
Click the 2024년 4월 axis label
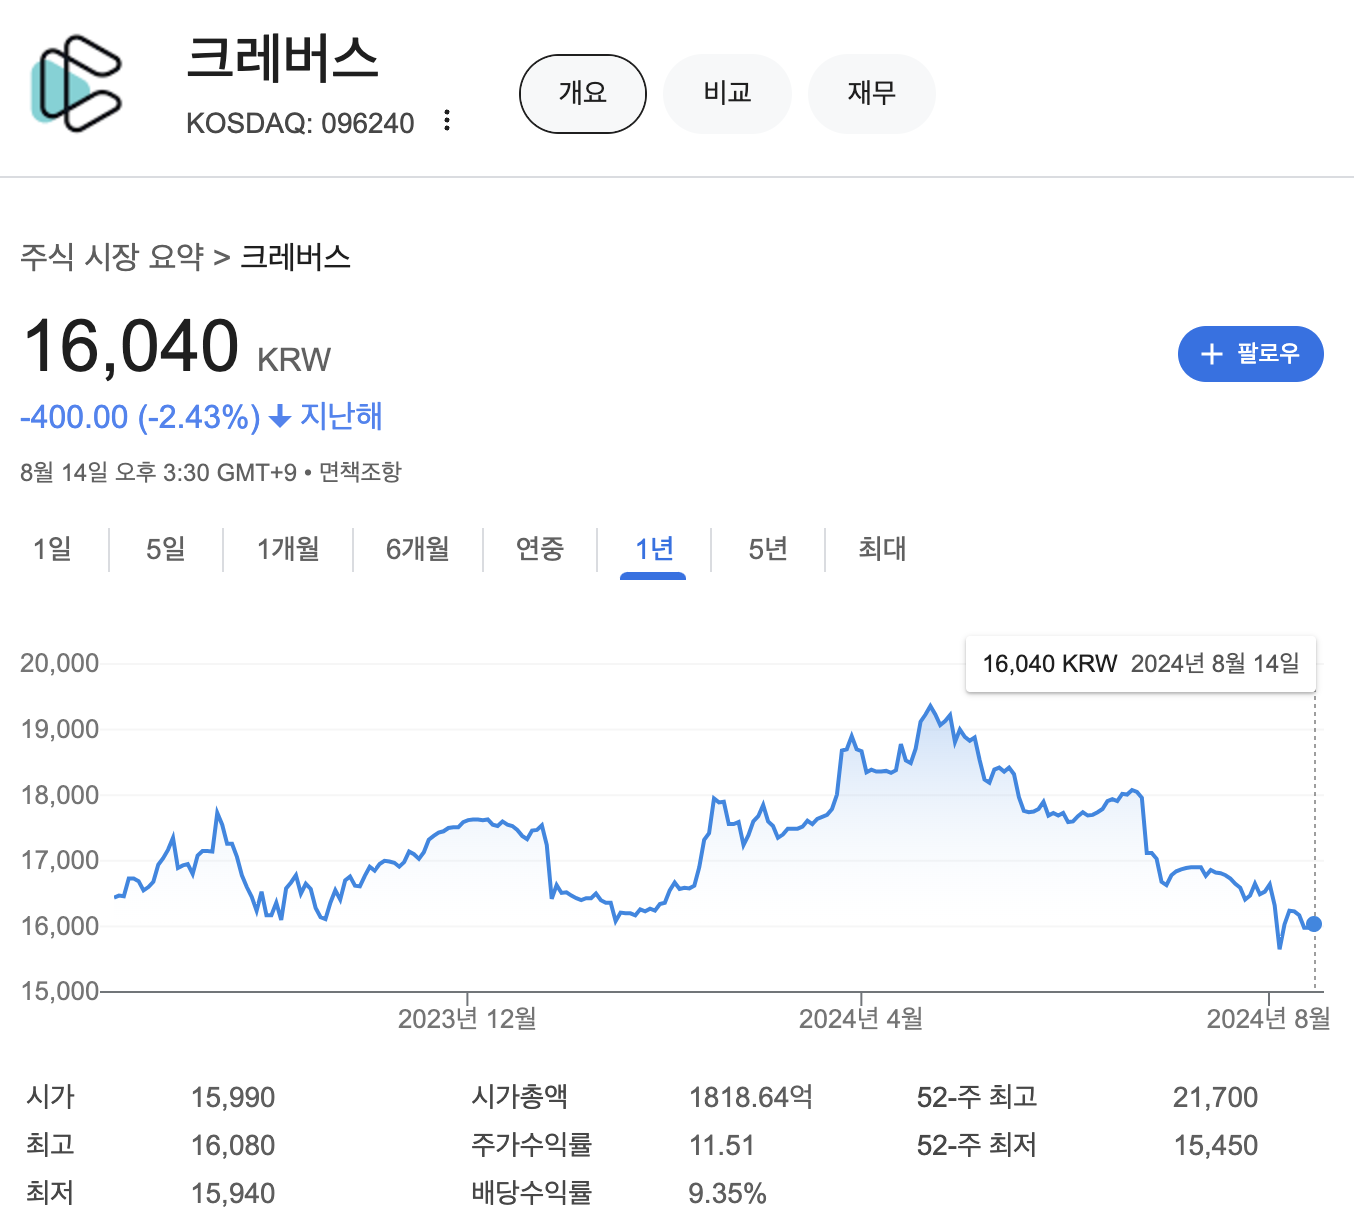click(861, 1019)
